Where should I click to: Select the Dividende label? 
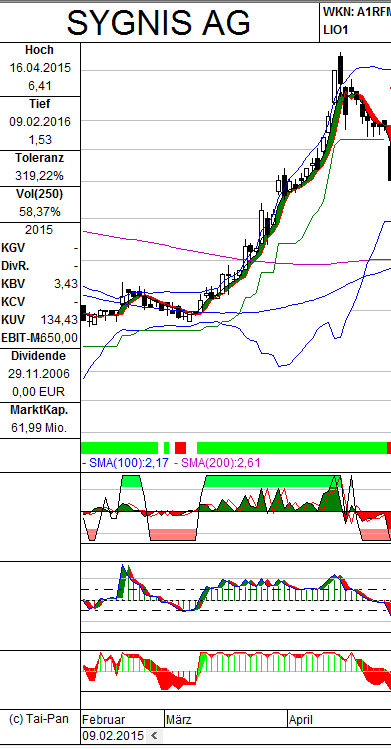pos(40,356)
